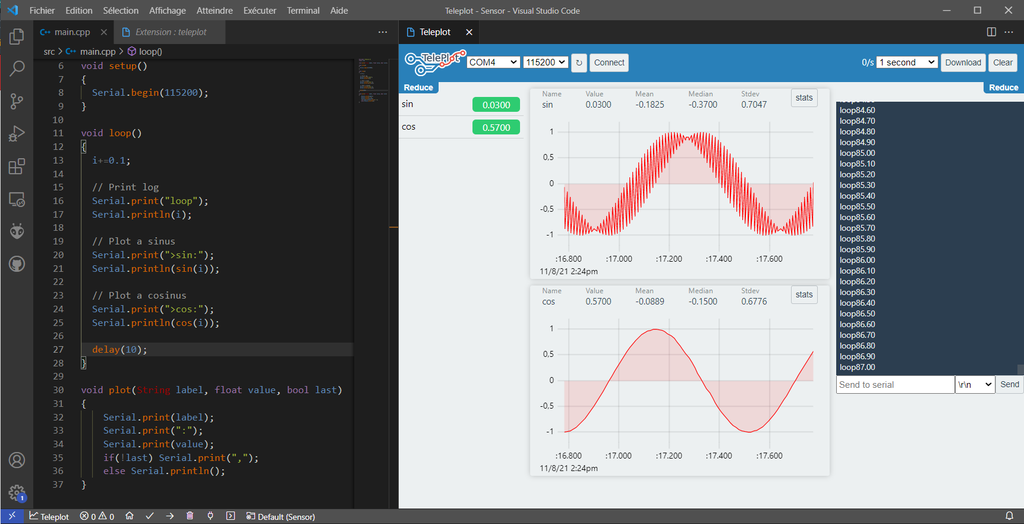
Task: Switch to main.cpp tab
Action: 72,31
